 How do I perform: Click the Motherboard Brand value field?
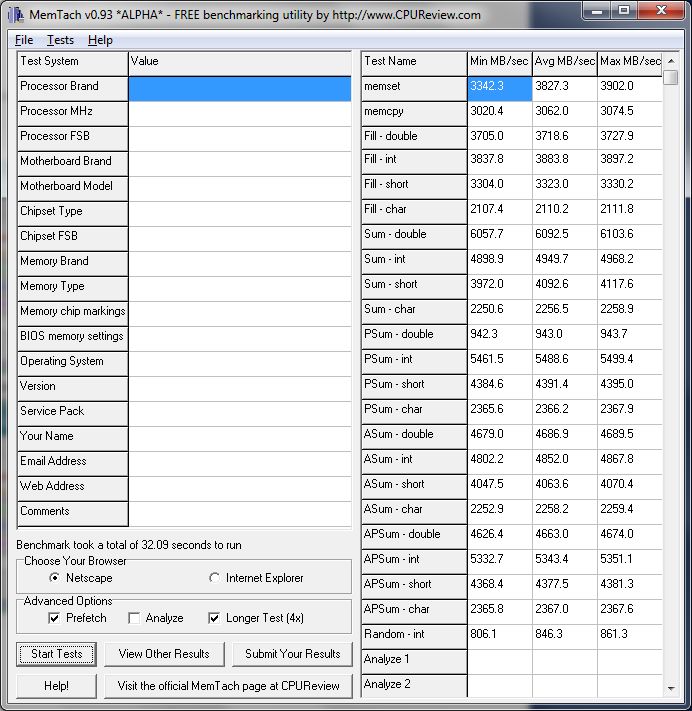240,164
